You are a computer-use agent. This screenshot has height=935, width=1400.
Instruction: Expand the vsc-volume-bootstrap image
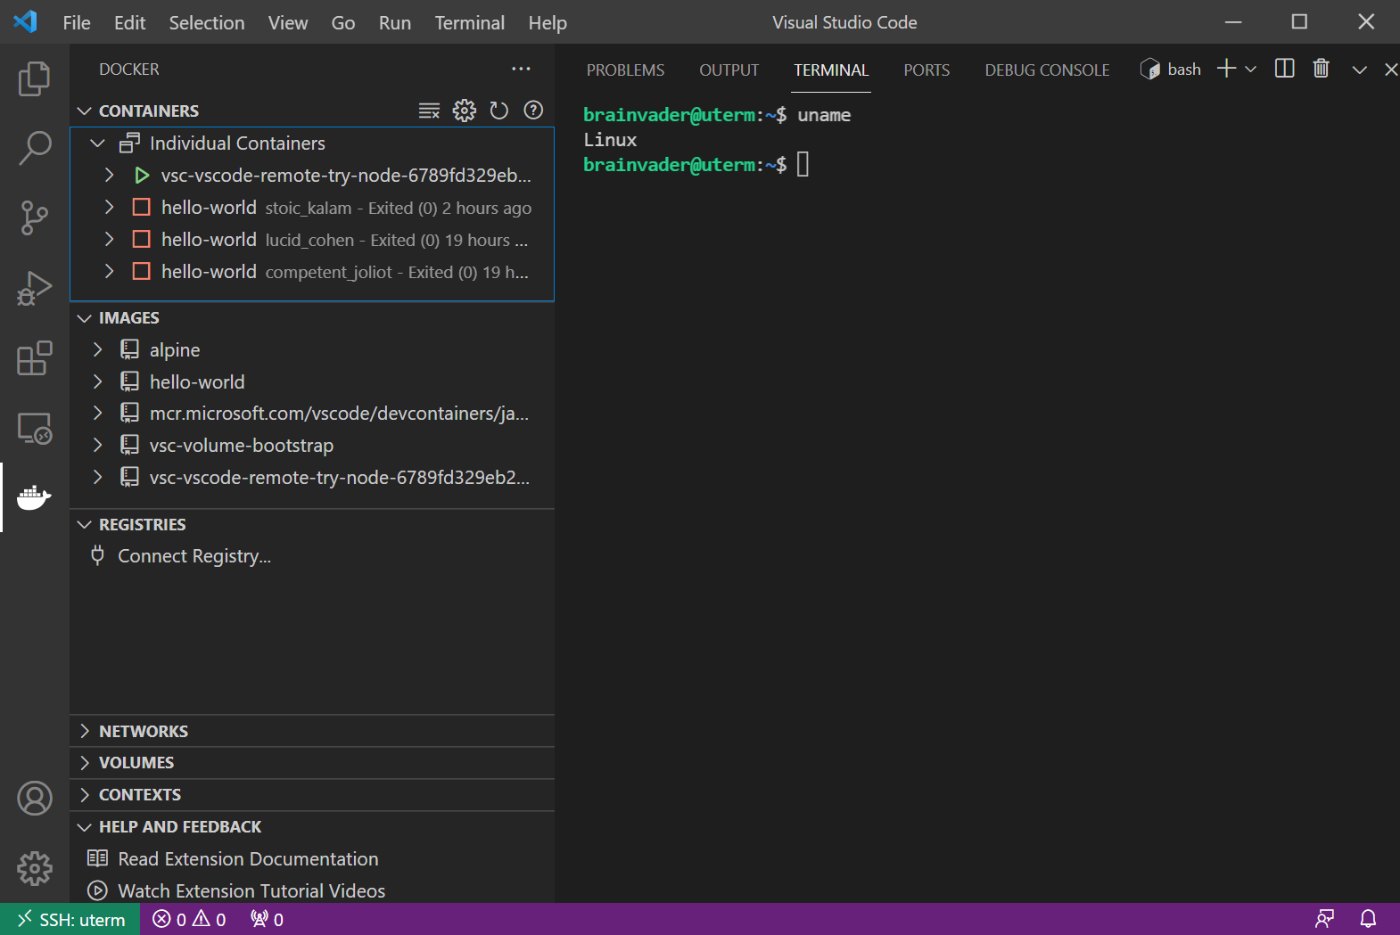click(97, 445)
